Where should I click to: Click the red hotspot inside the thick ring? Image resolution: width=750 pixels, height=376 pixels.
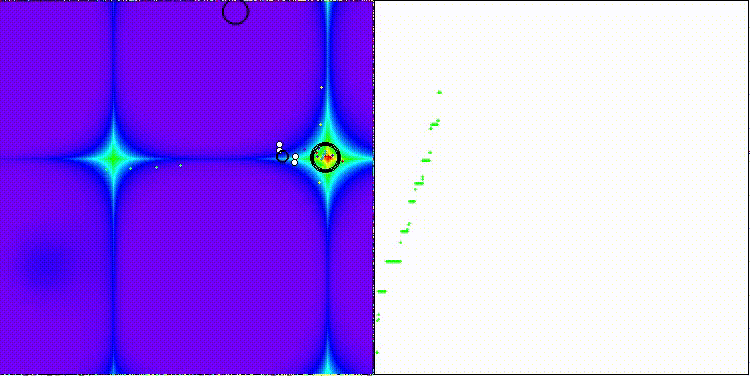pyautogui.click(x=328, y=157)
